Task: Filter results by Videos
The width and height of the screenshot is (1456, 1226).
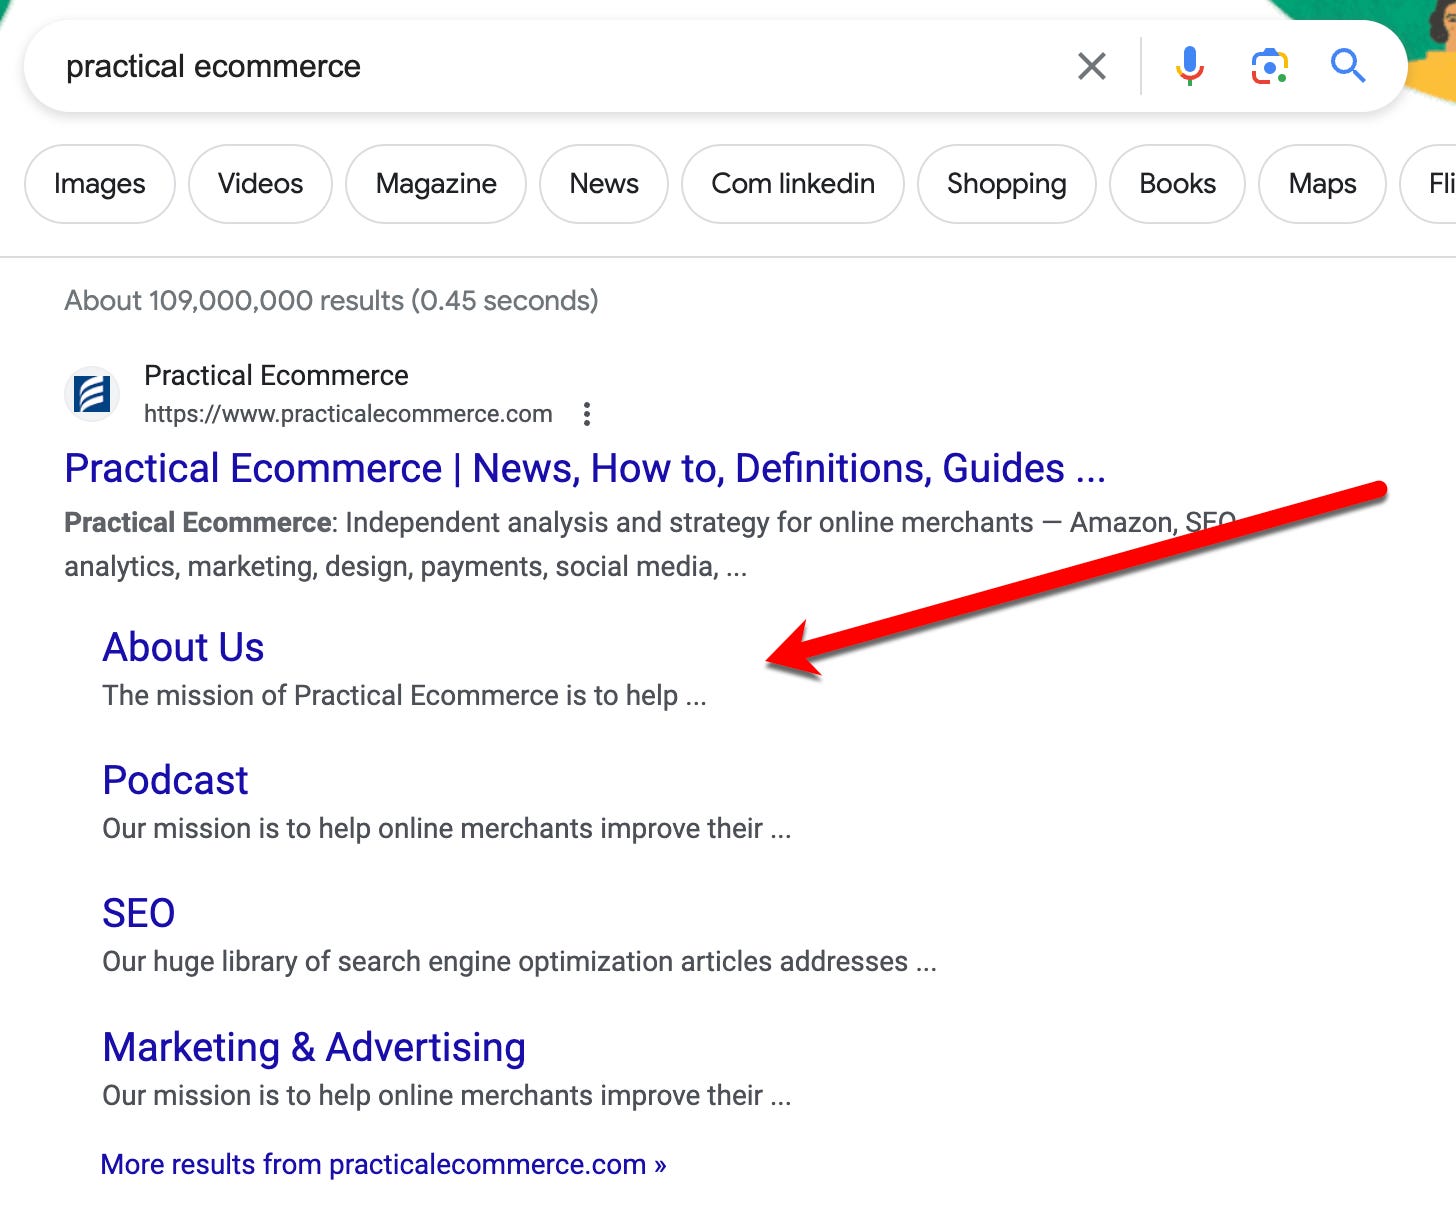Action: [x=260, y=184]
